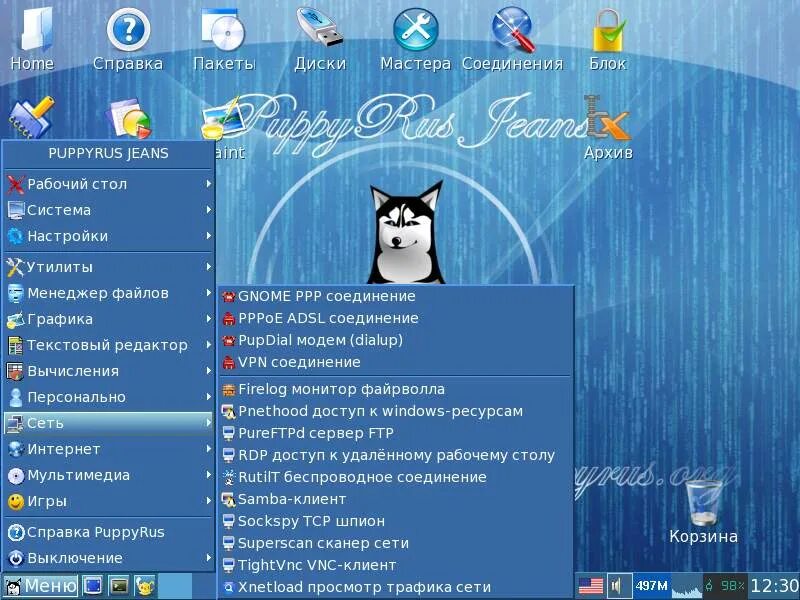The image size is (800, 600).
Task: Start PureFTPd сервер FTP
Action: pos(395,433)
